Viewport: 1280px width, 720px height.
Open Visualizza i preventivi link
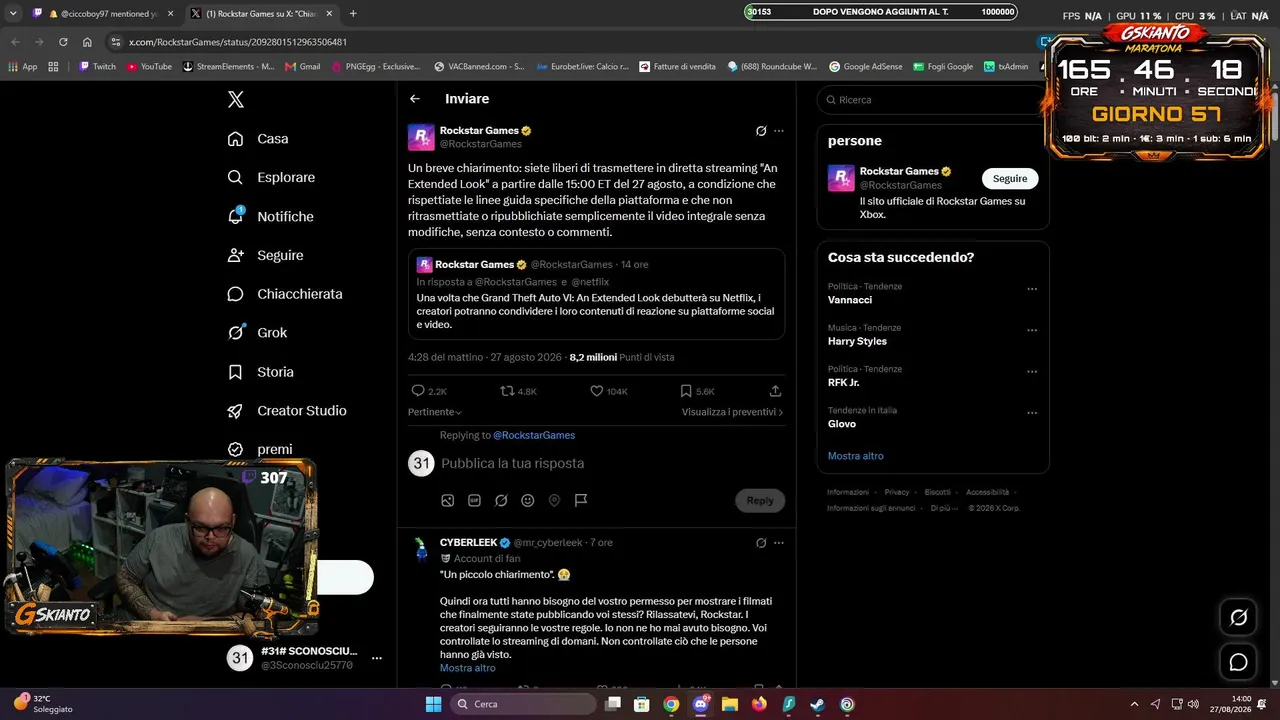pos(733,412)
